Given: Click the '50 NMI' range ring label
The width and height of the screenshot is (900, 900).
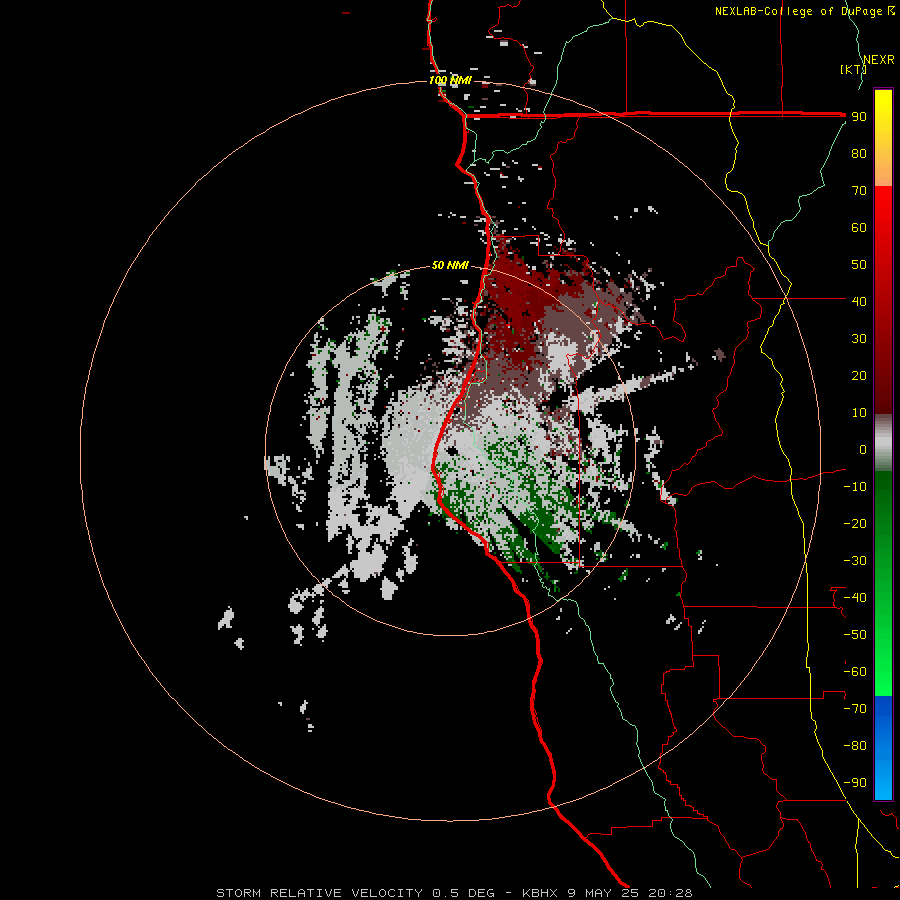Looking at the screenshot, I should pyautogui.click(x=451, y=265).
